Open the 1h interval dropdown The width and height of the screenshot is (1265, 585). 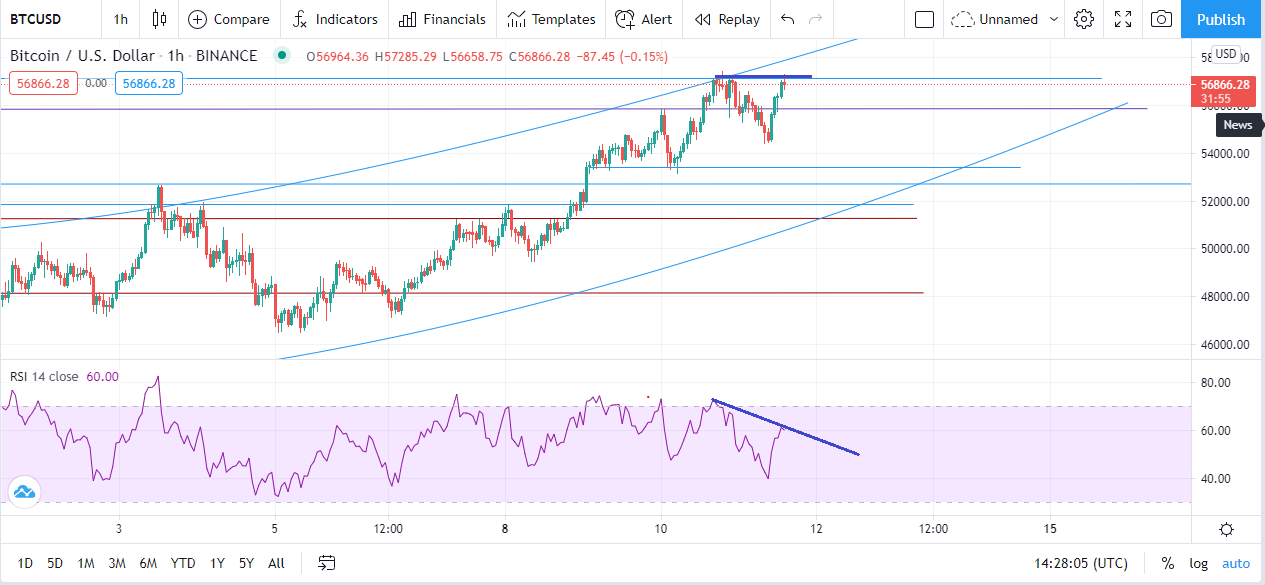coord(120,19)
